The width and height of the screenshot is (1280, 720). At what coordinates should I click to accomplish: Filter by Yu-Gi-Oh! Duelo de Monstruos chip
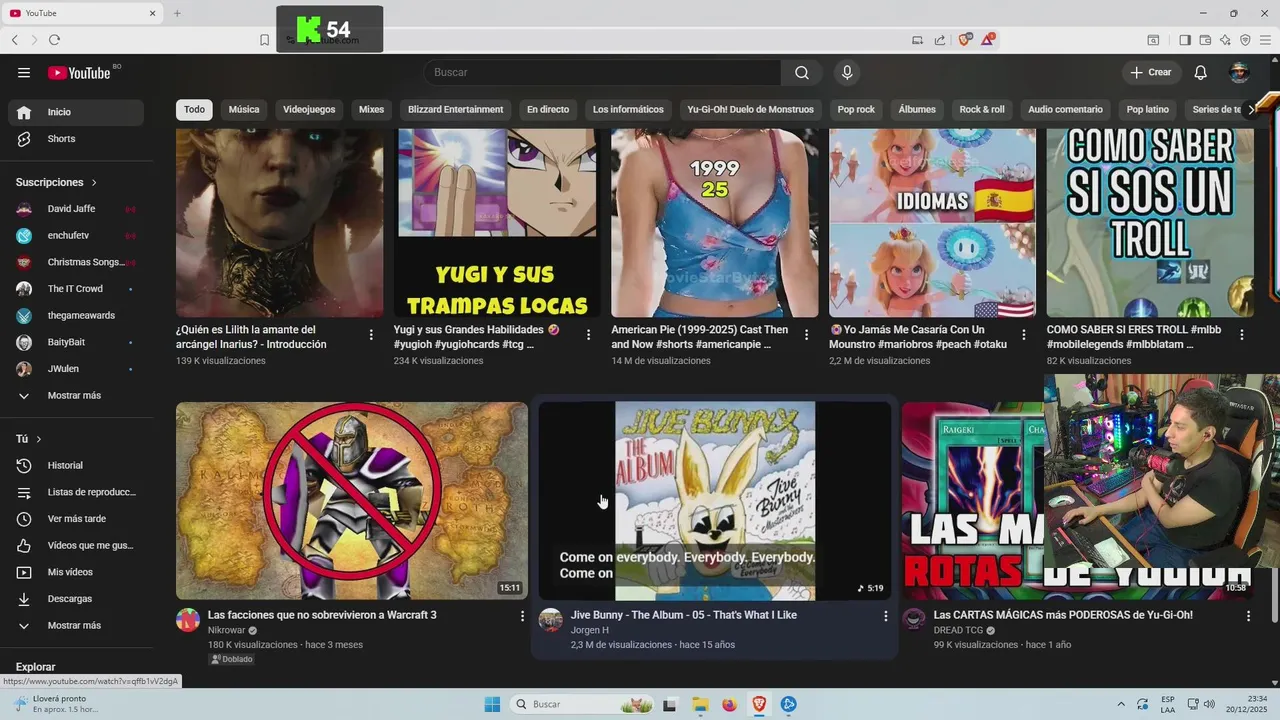pos(750,110)
